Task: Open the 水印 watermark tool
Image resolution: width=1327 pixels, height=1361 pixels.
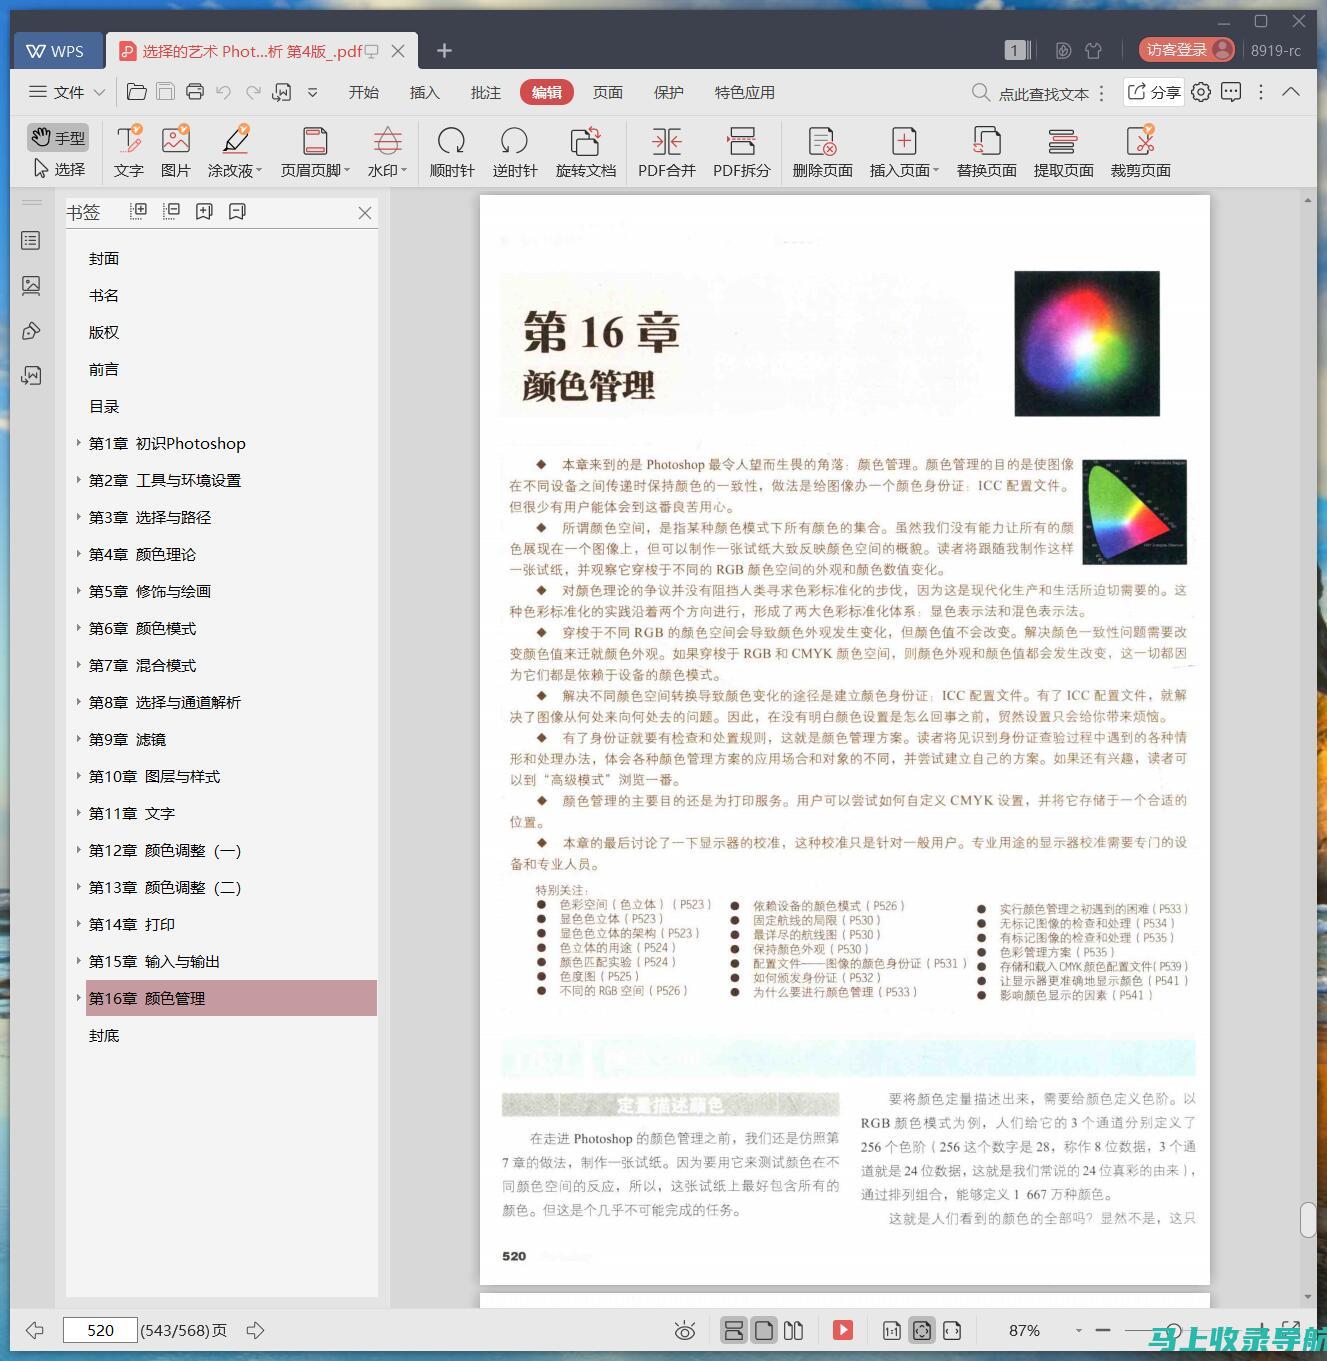Action: tap(387, 152)
